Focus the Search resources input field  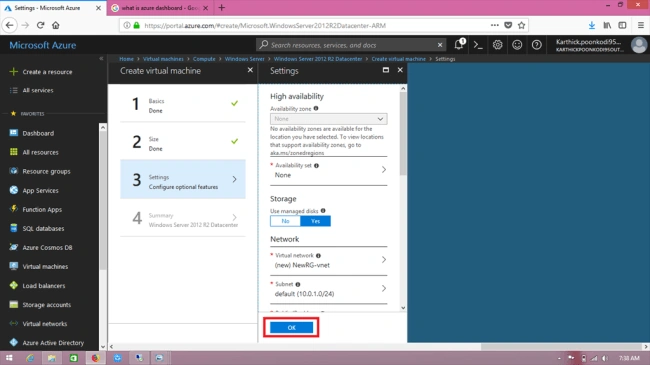point(352,45)
